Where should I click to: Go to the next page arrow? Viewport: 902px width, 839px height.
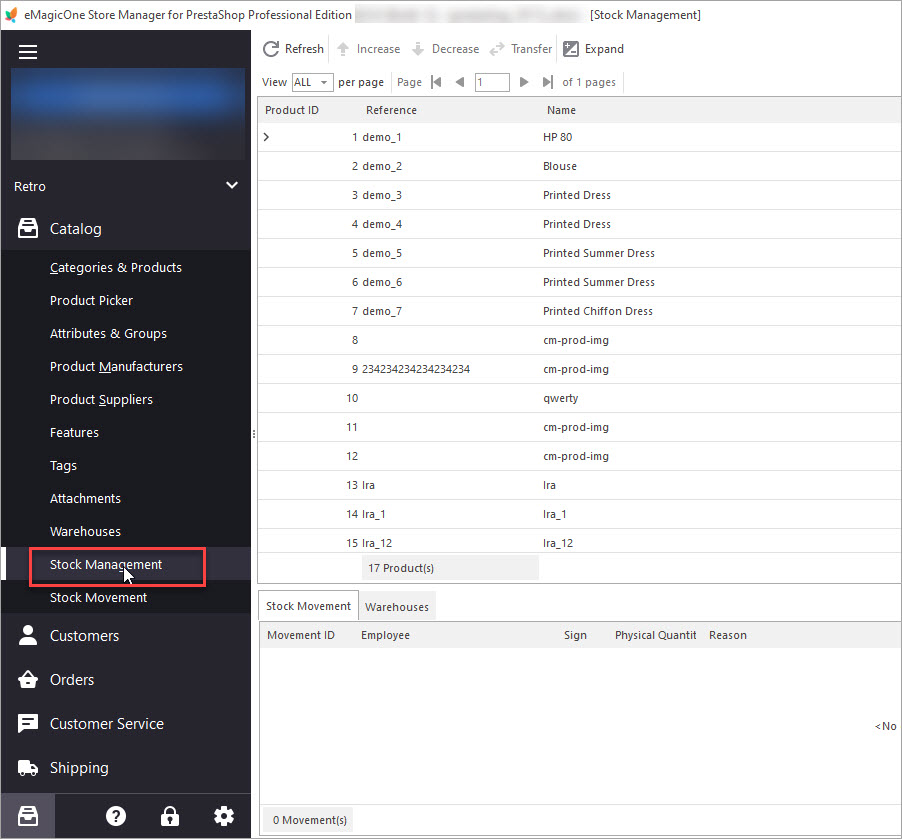(x=523, y=82)
